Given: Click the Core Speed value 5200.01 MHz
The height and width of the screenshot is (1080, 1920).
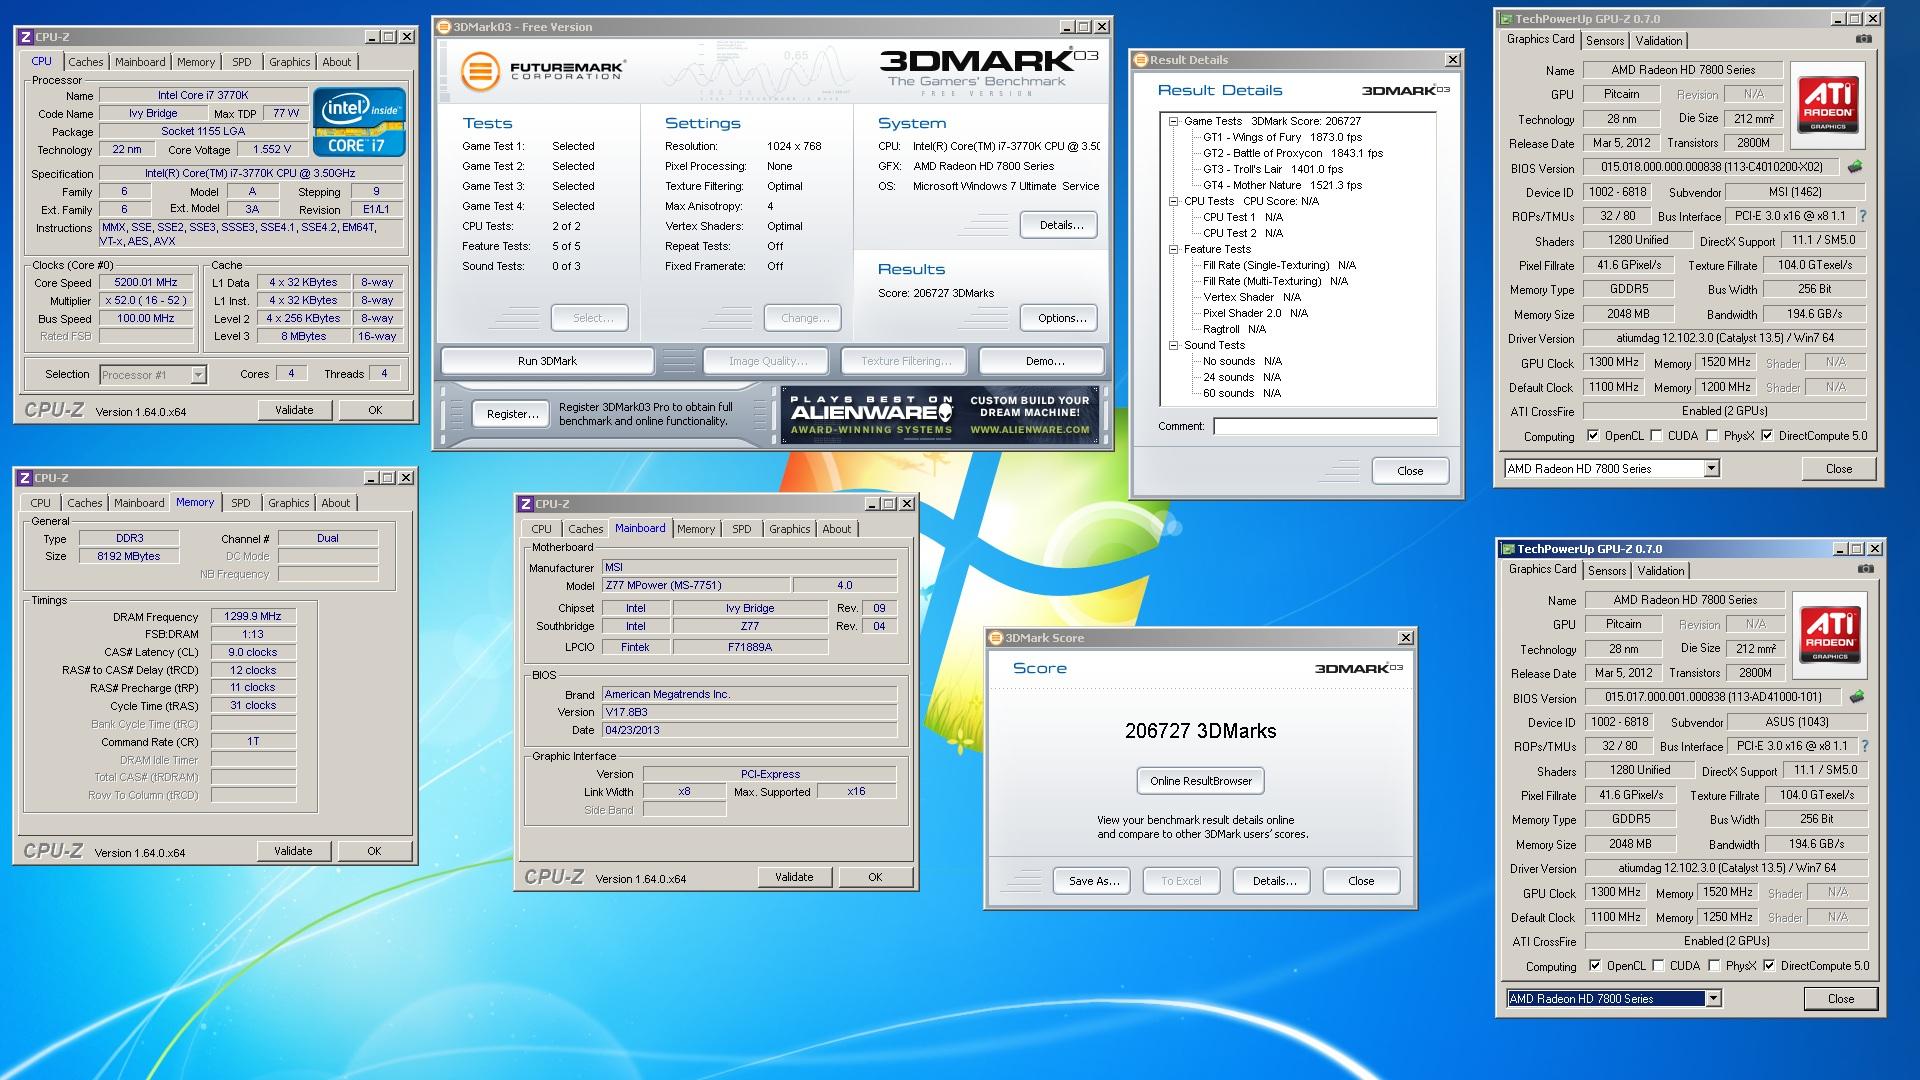Looking at the screenshot, I should 146,283.
